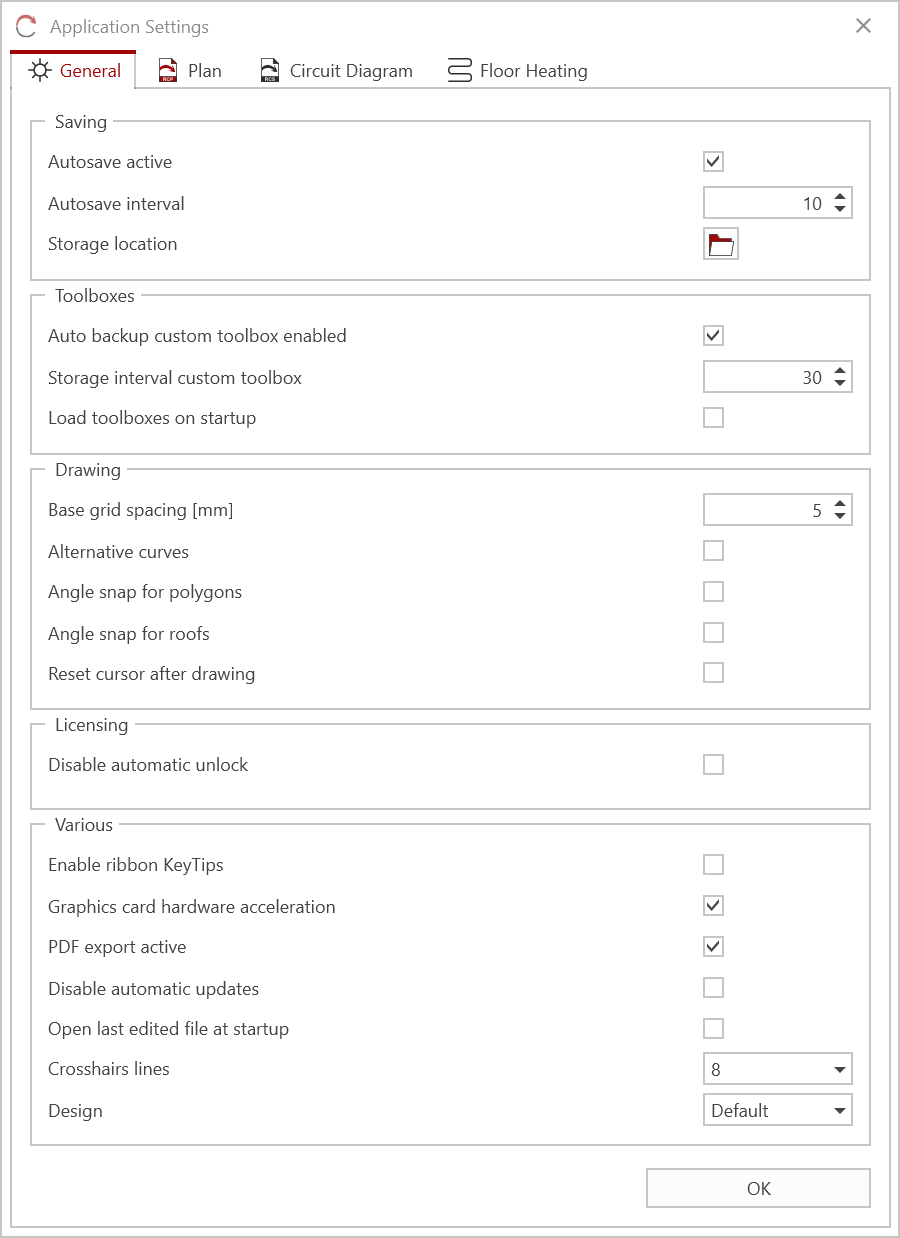Increase Base grid spacing with the stepper
Image resolution: width=900 pixels, height=1238 pixels.
point(841,504)
